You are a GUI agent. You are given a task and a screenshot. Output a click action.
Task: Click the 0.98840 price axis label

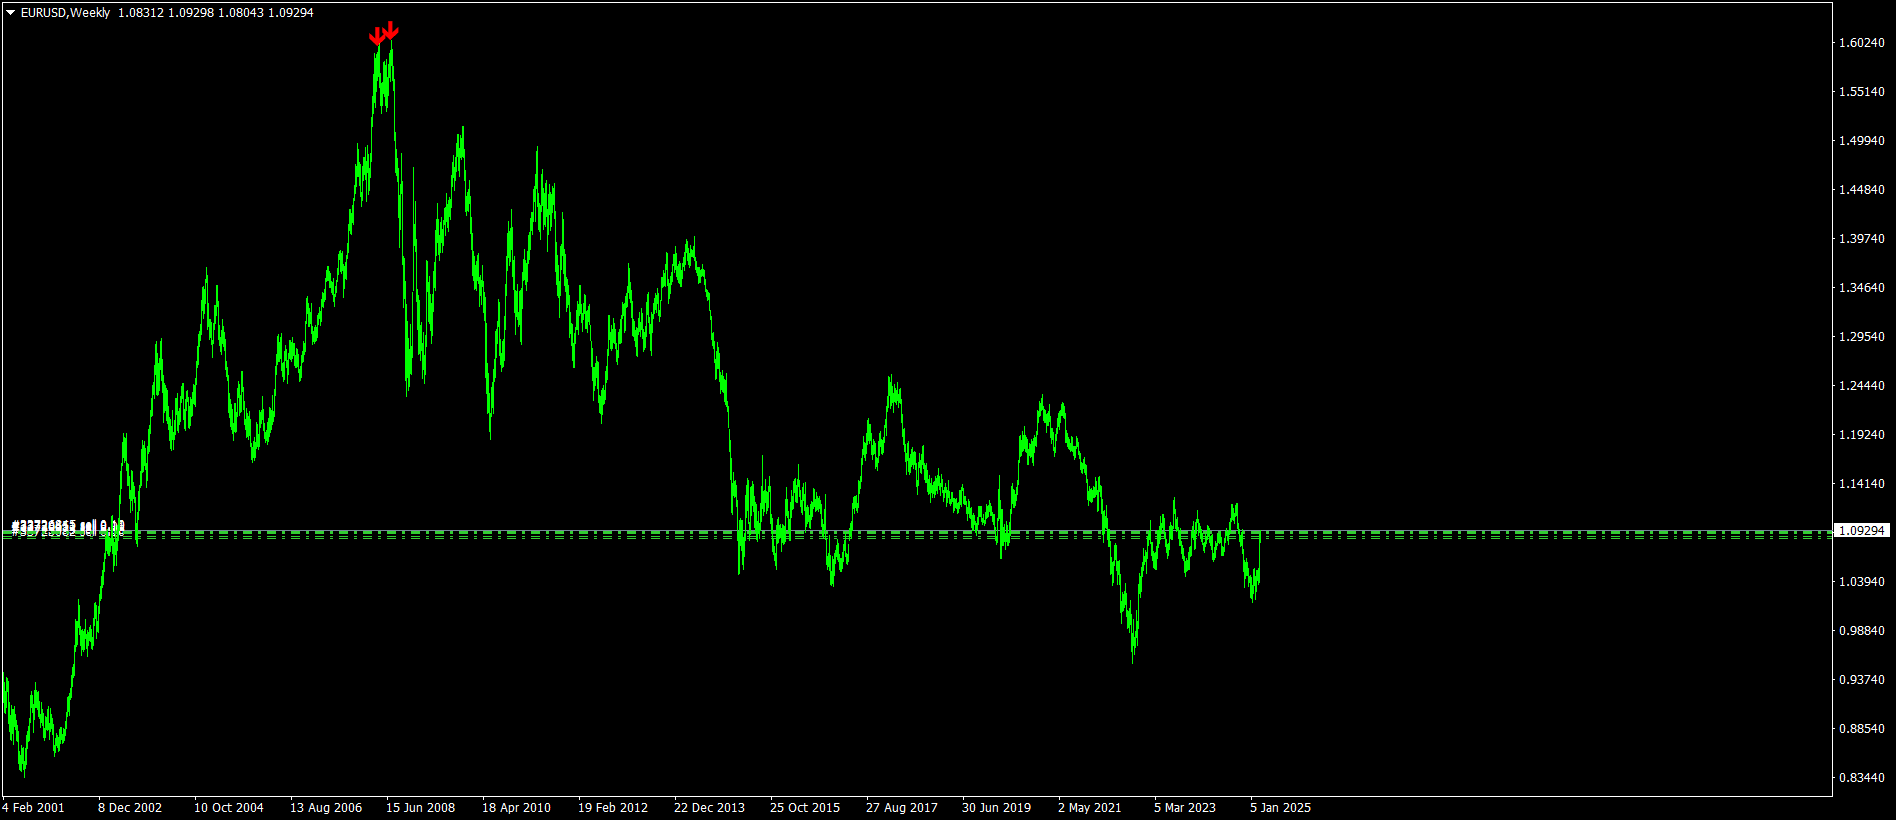[x=1861, y=631]
